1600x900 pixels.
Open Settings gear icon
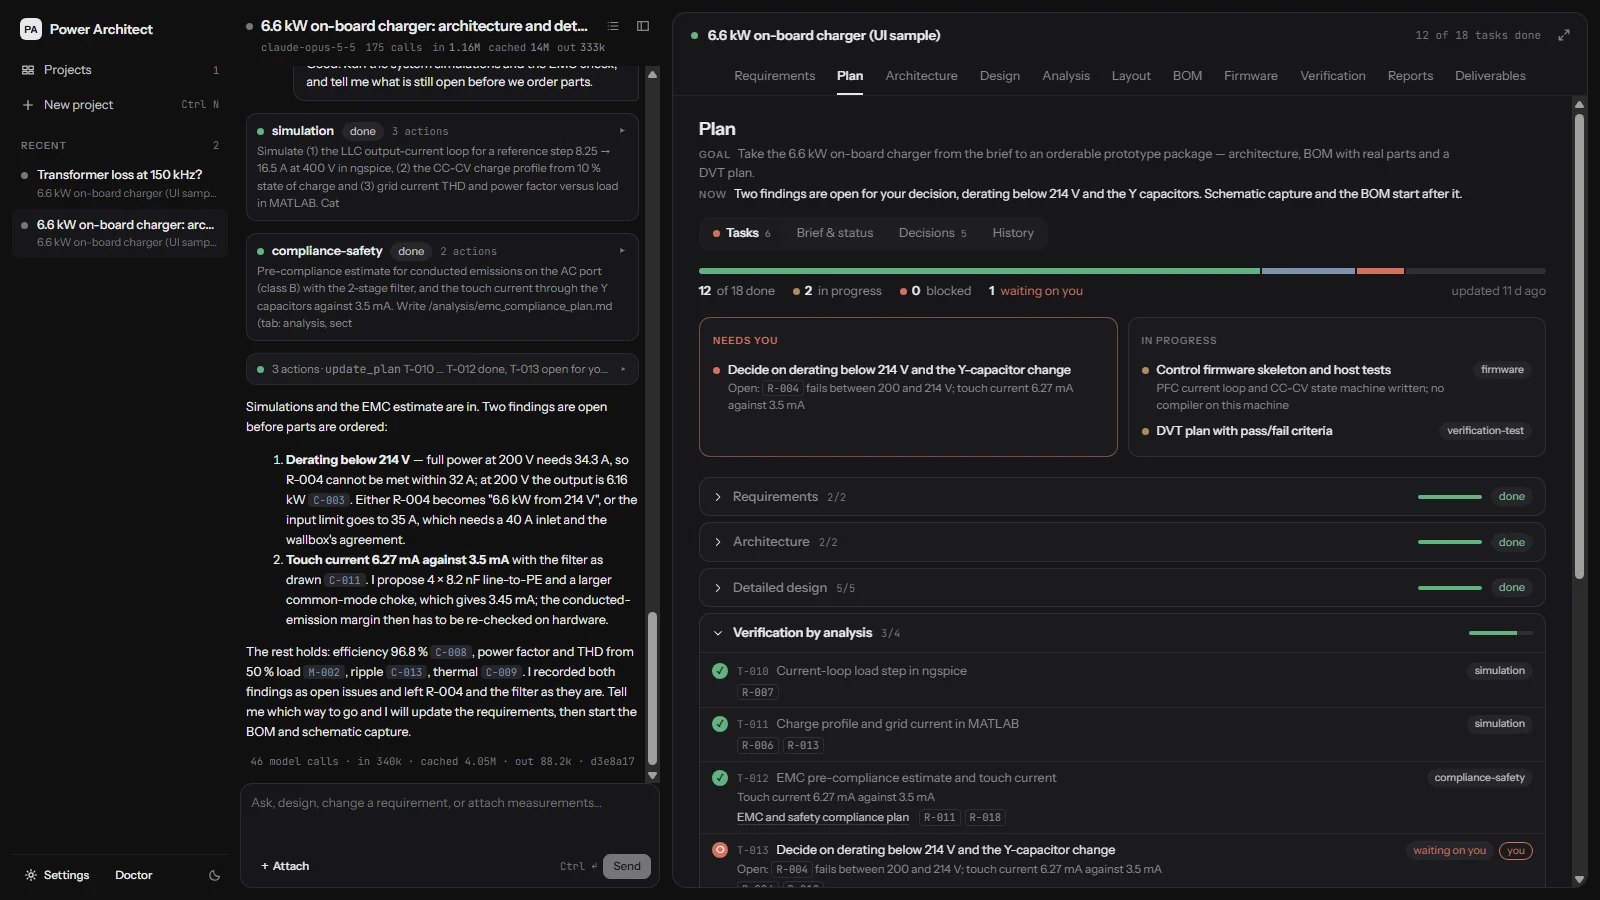[x=31, y=875]
